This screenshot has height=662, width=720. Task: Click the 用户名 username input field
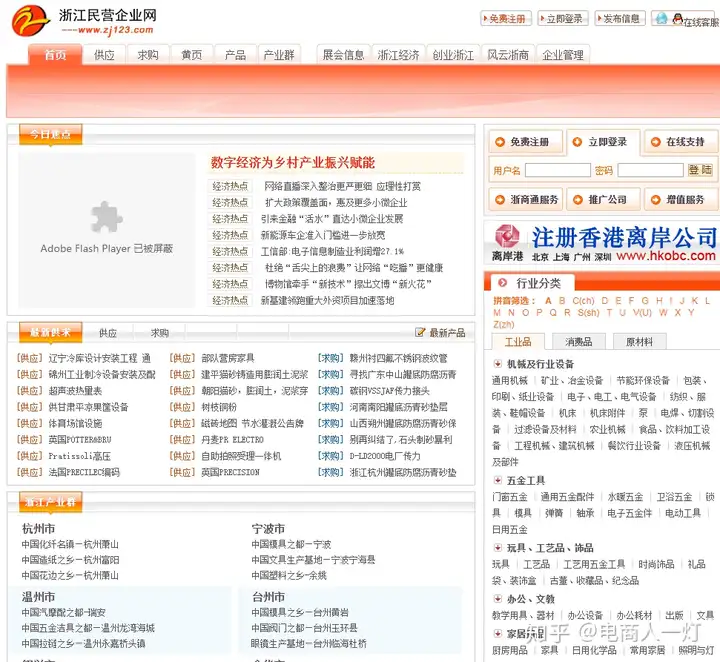[x=557, y=170]
